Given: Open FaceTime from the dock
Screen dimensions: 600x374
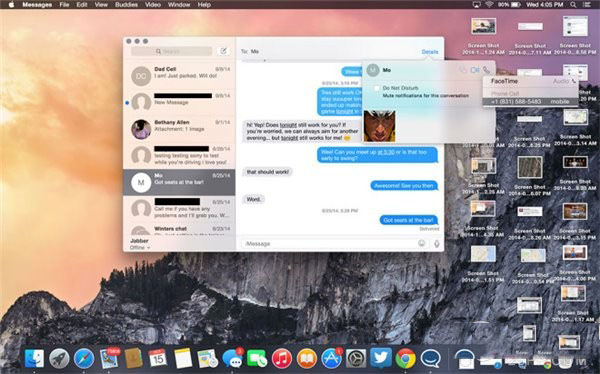Looking at the screenshot, I should pos(257,359).
